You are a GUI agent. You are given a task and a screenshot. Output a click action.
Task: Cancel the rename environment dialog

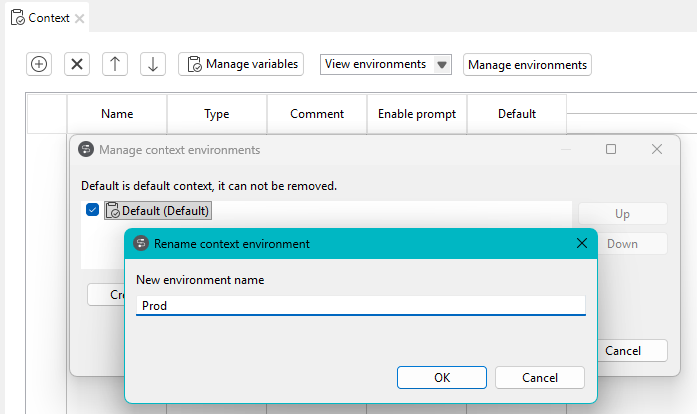540,377
